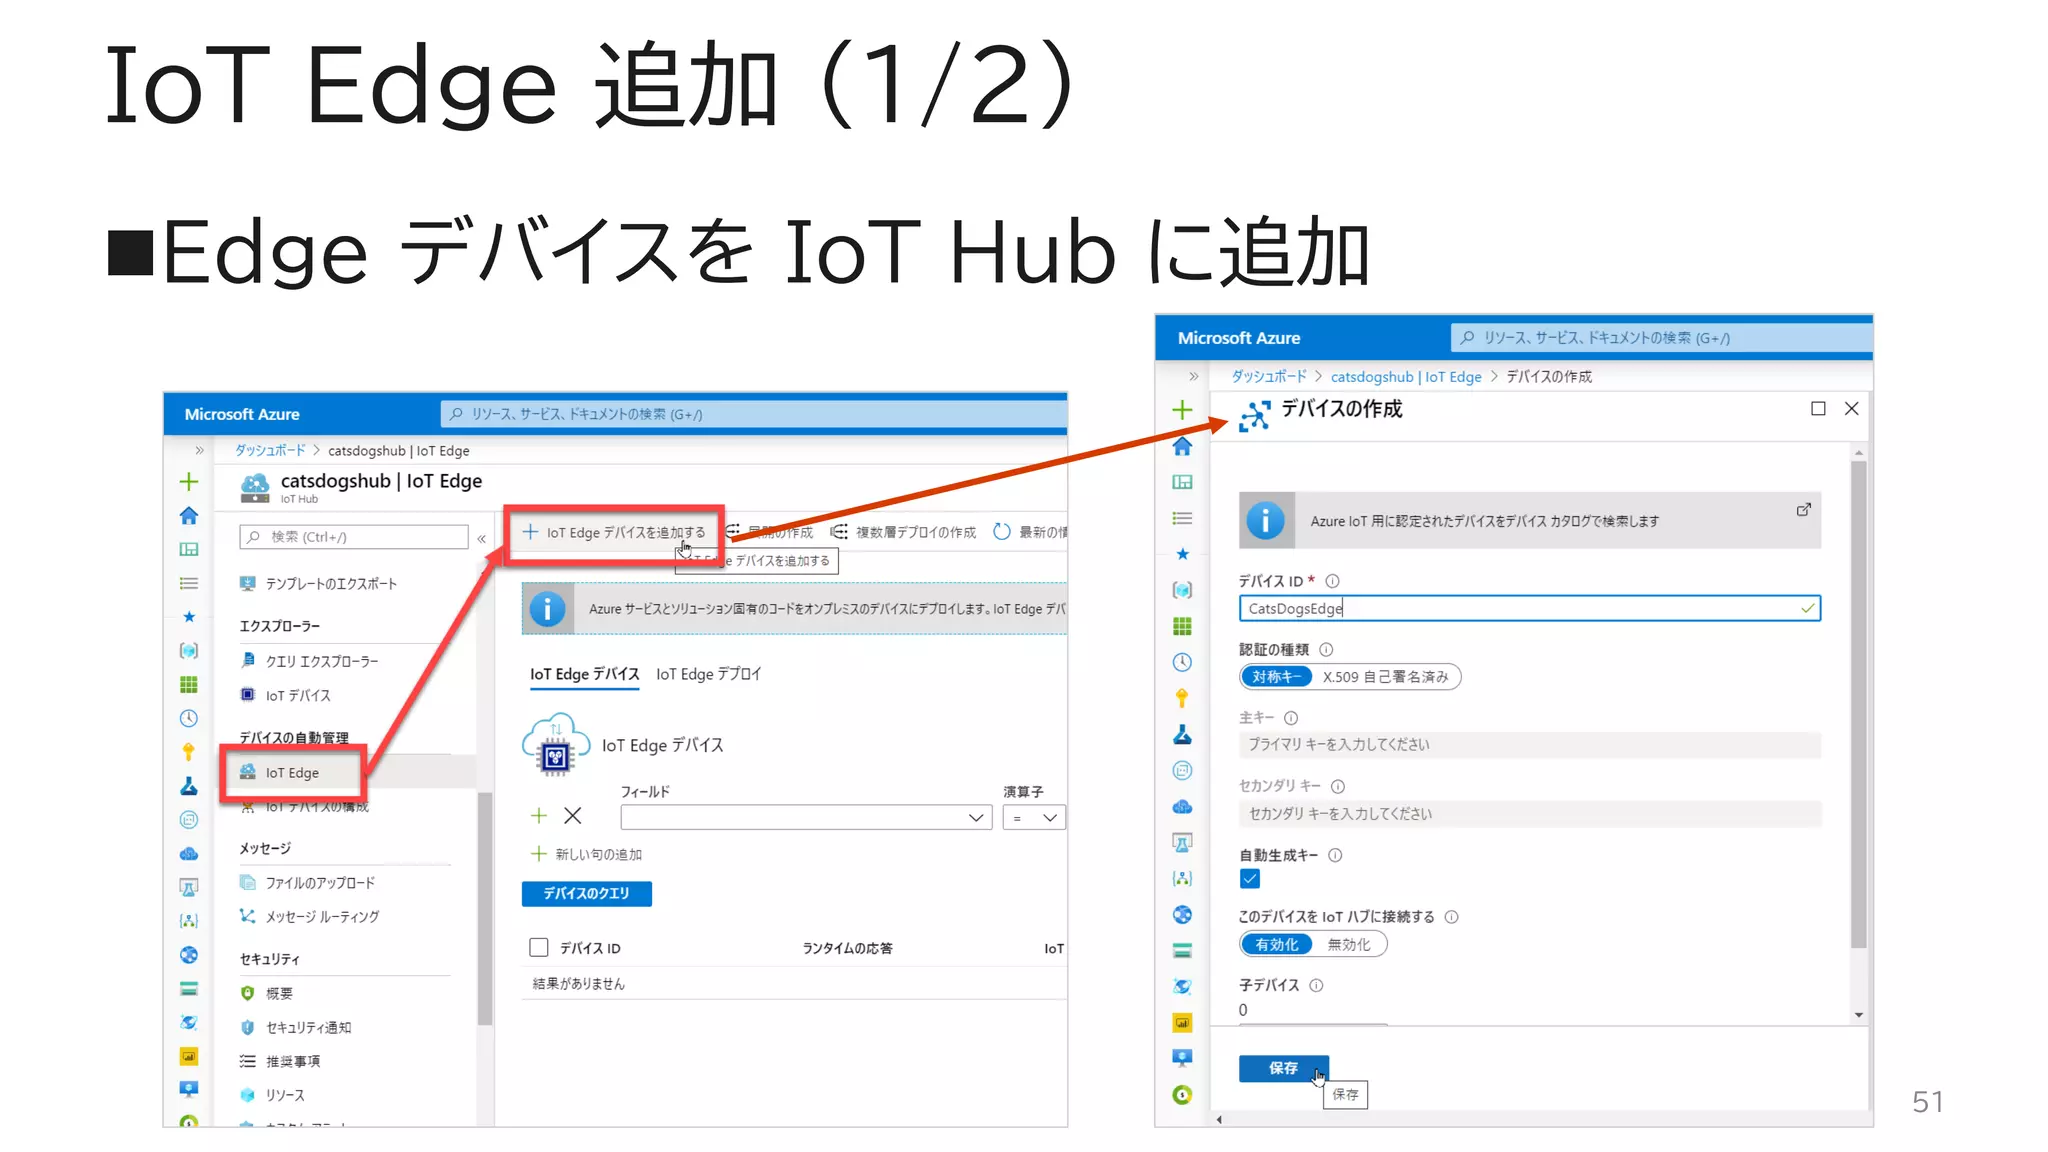Click green plus icon in left Azure window sidebar
Image resolution: width=2048 pixels, height=1152 pixels.
coord(188,482)
